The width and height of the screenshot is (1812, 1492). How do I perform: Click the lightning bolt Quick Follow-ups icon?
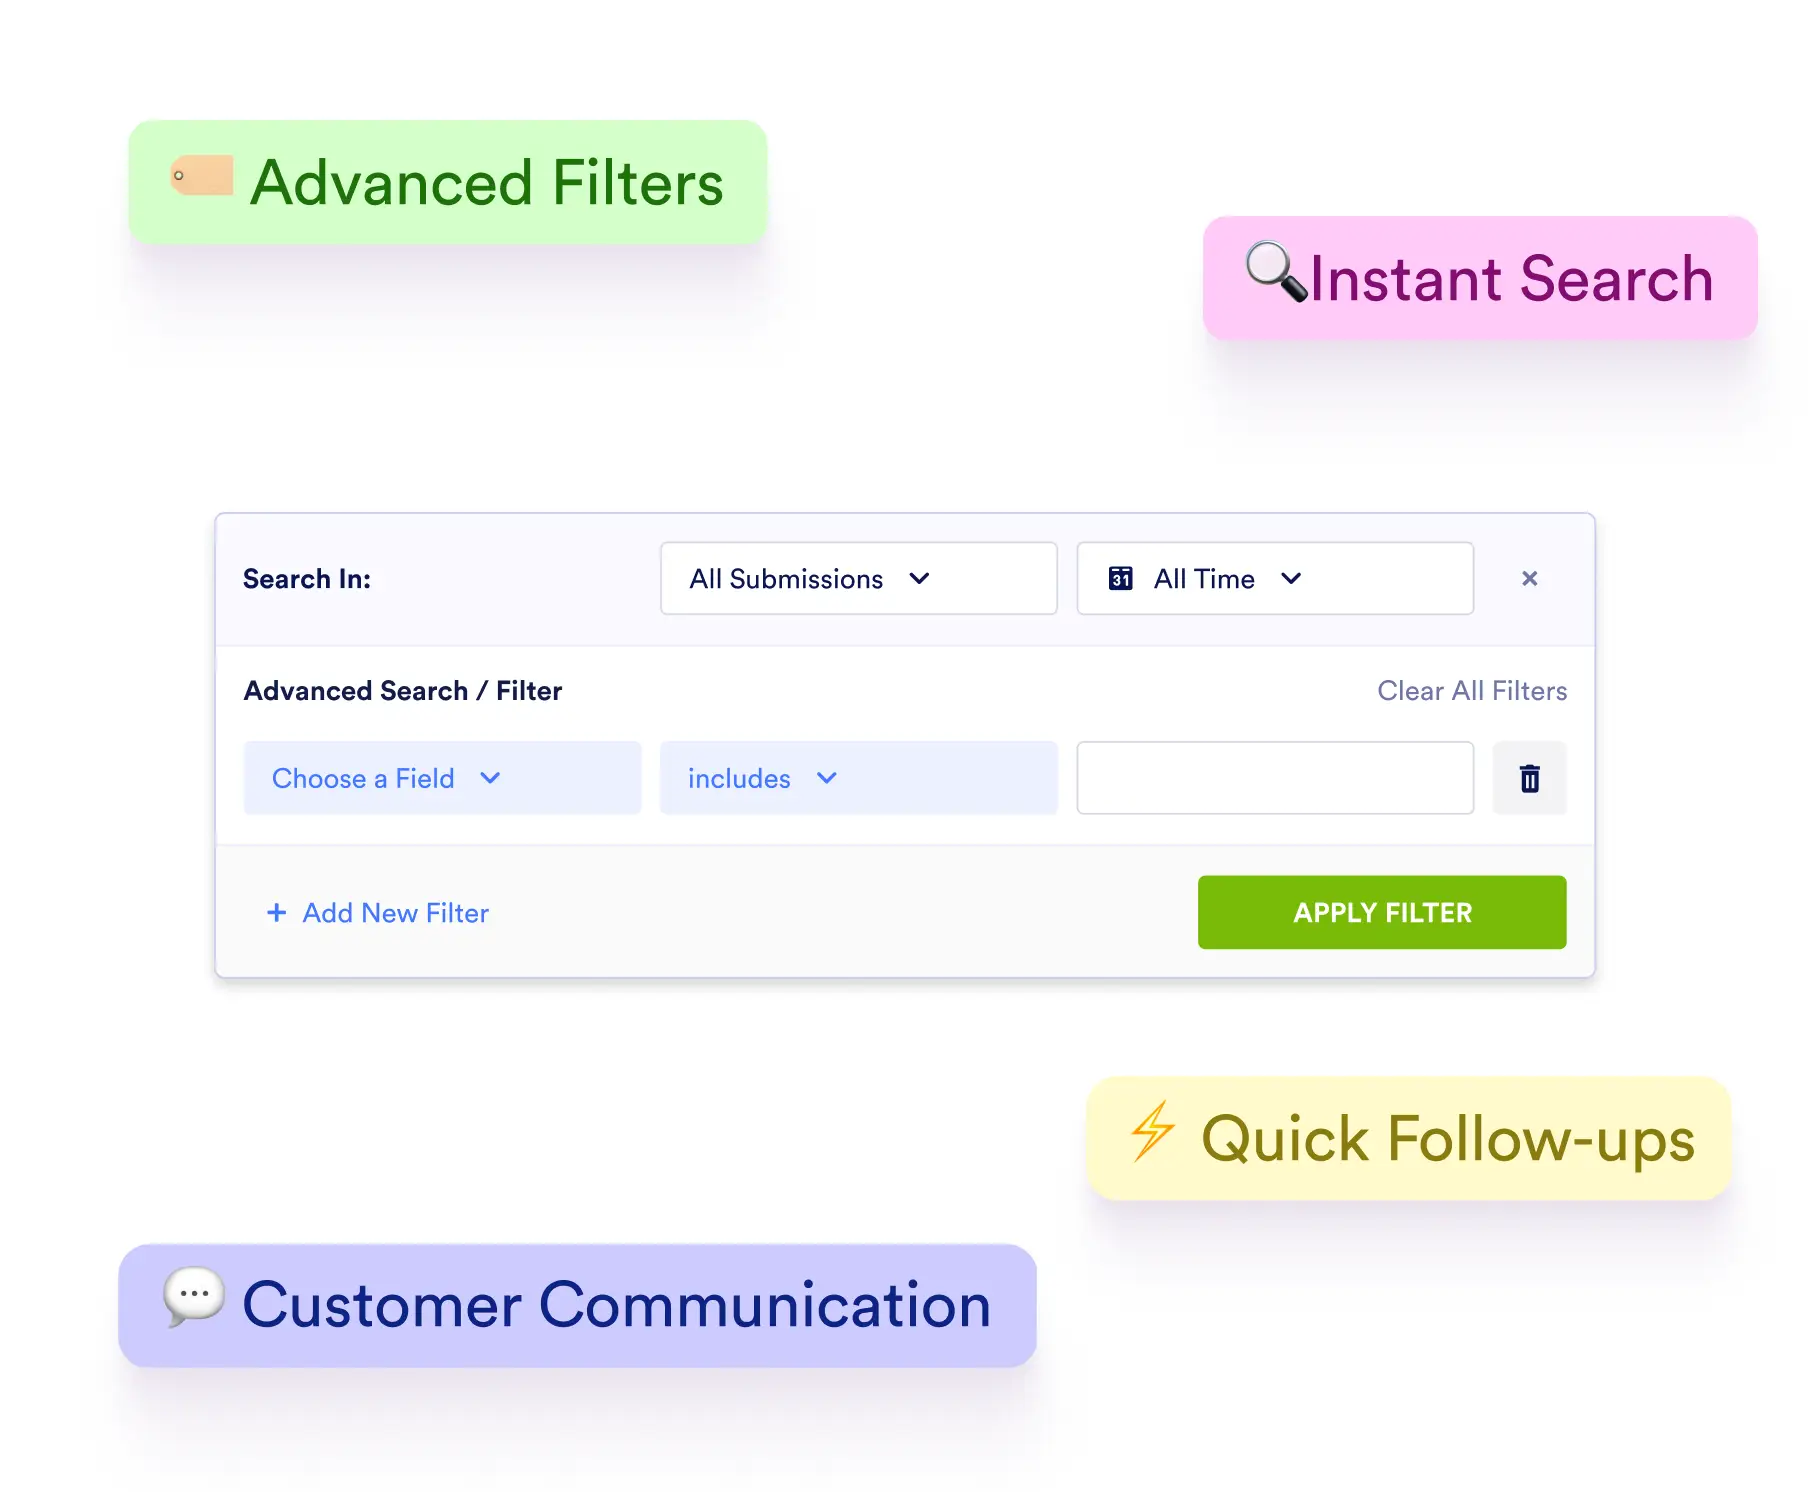click(x=1152, y=1131)
